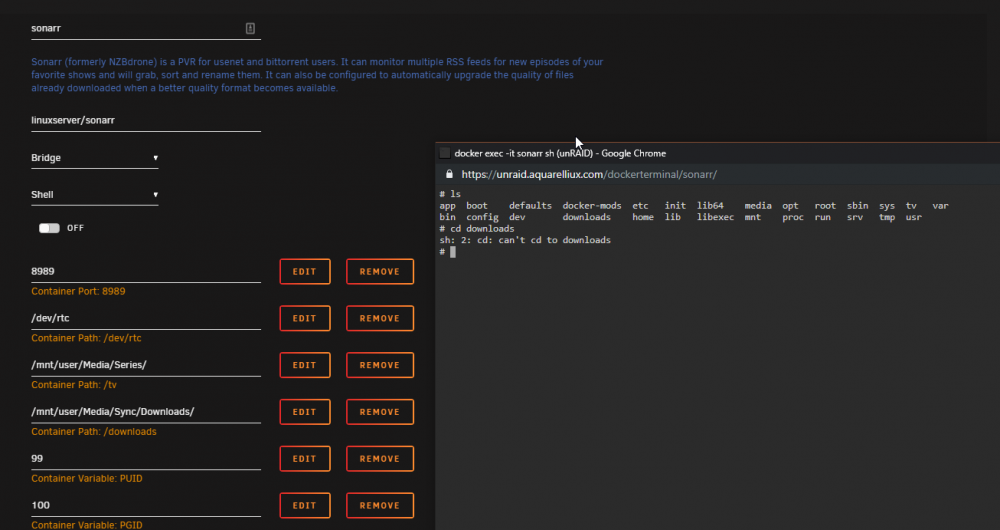Click the linuxserver/sonarr repository field
The height and width of the screenshot is (530, 1000).
tap(145, 121)
